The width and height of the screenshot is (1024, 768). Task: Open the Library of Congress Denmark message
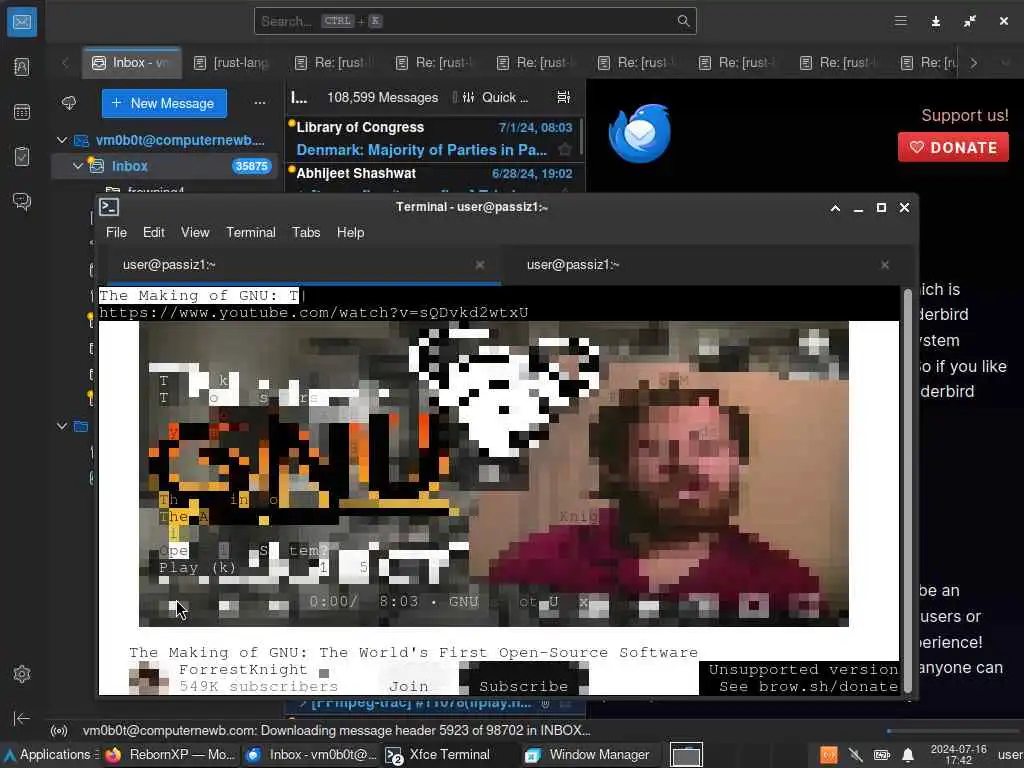[434, 138]
